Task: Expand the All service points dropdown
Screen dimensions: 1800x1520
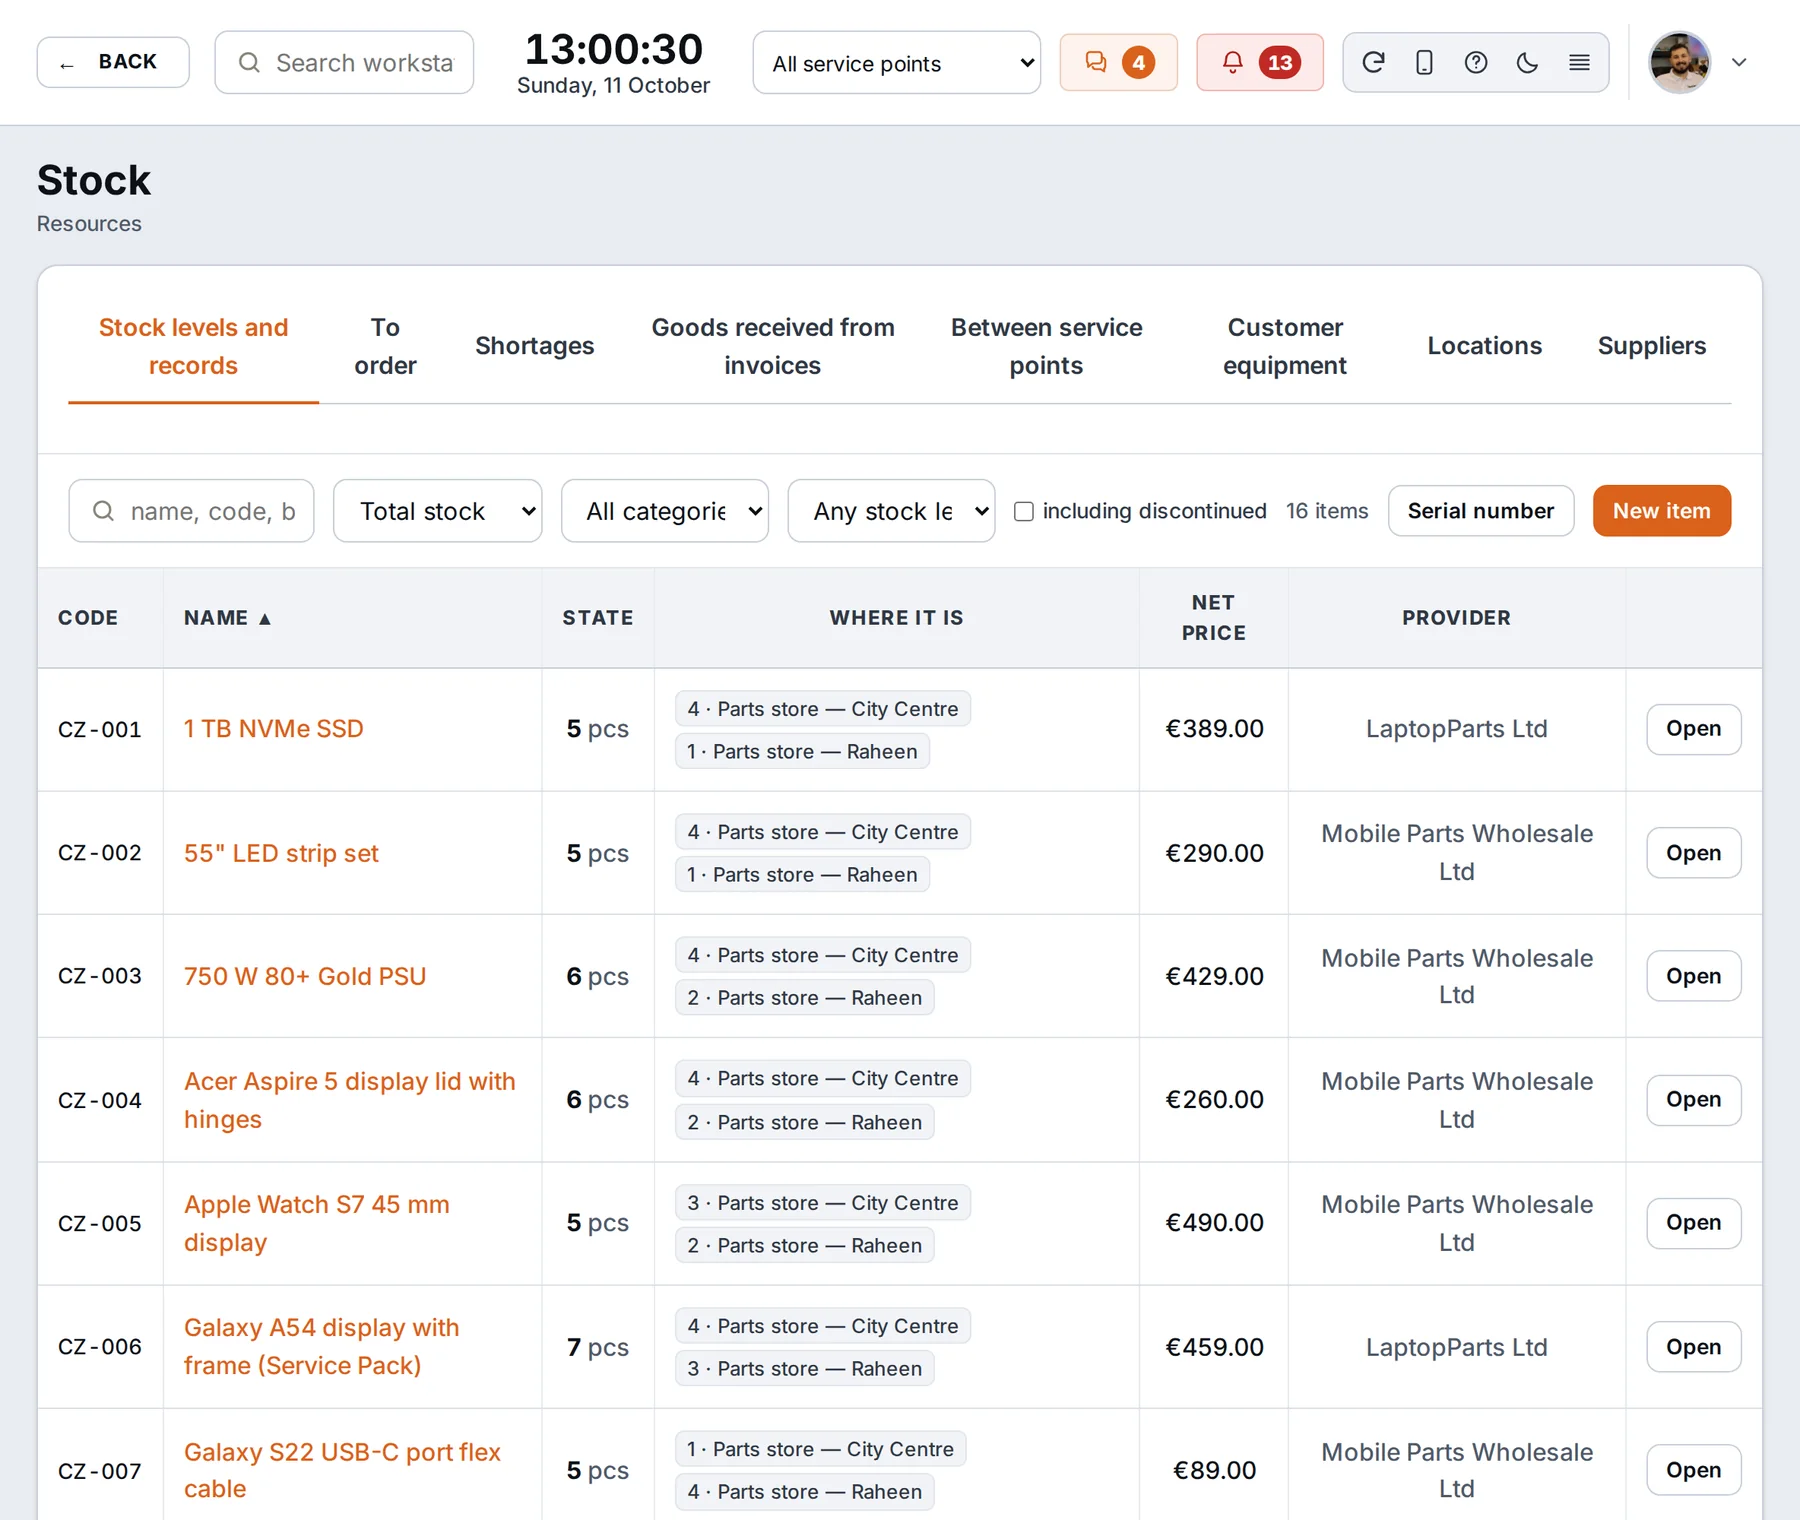Action: [x=896, y=63]
